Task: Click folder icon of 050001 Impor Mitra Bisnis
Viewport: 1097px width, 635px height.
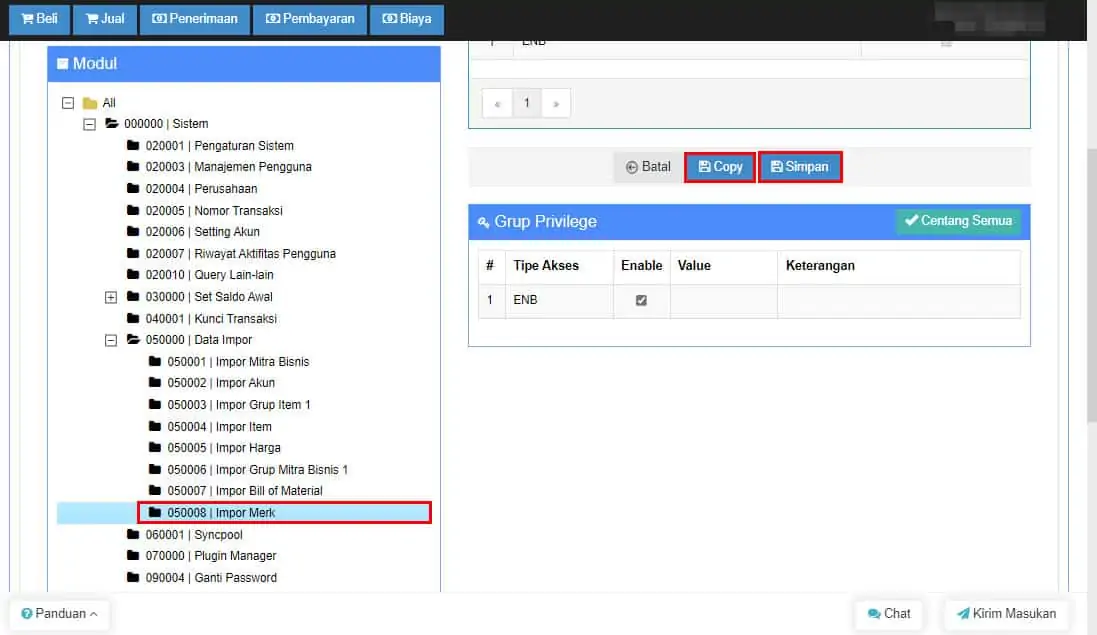Action: (155, 361)
